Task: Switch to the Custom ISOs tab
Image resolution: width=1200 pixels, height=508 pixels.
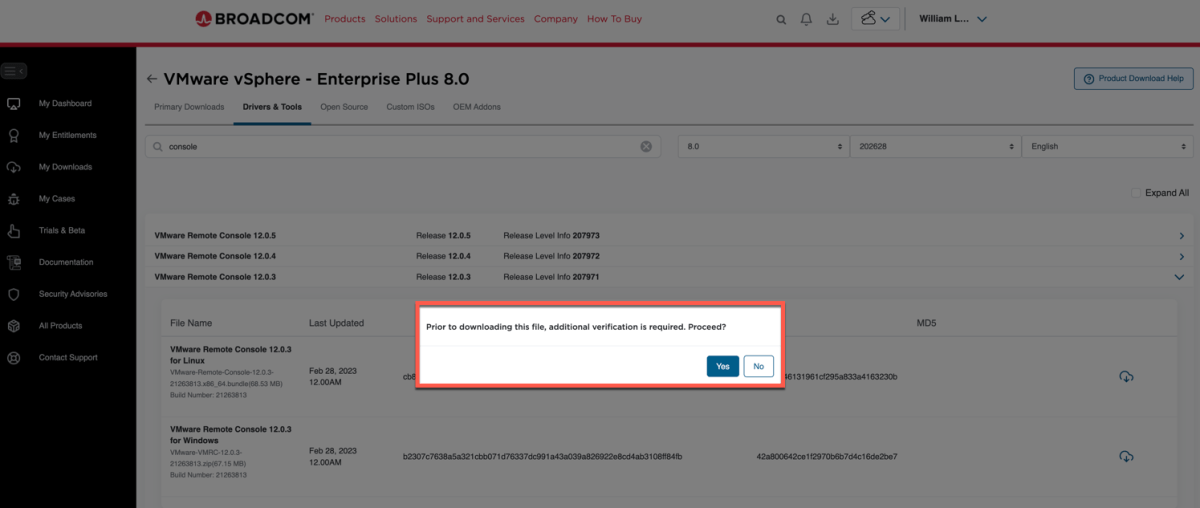Action: coord(410,107)
